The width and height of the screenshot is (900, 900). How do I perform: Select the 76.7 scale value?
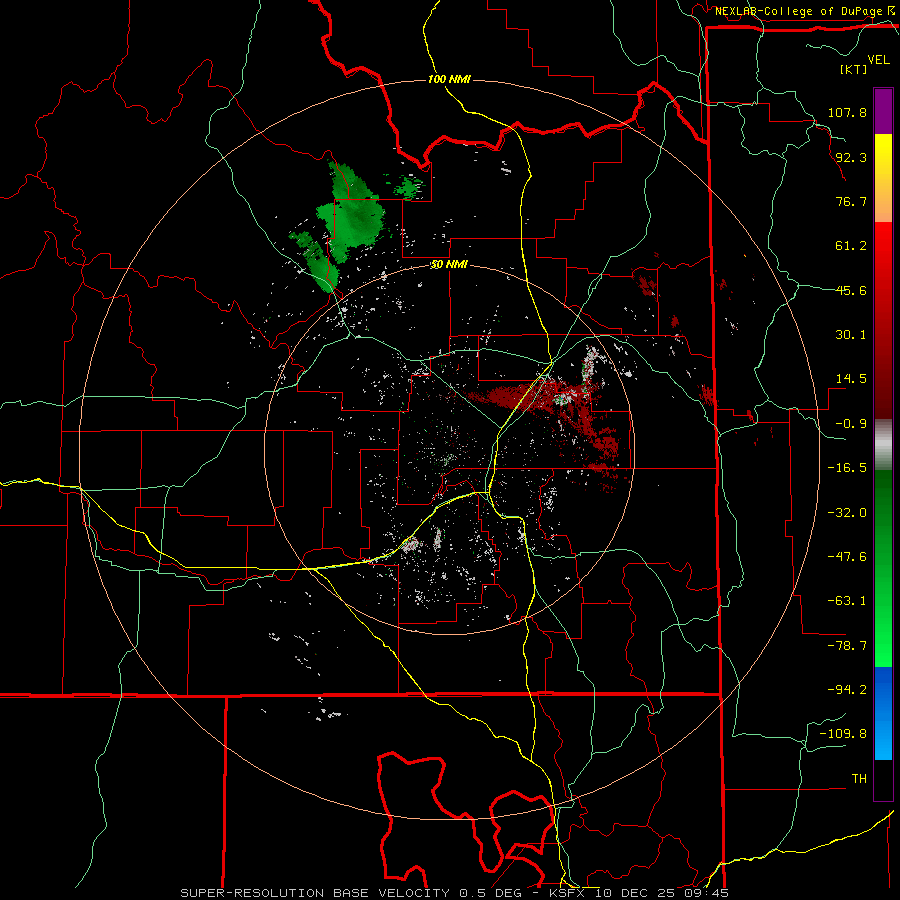[851, 201]
